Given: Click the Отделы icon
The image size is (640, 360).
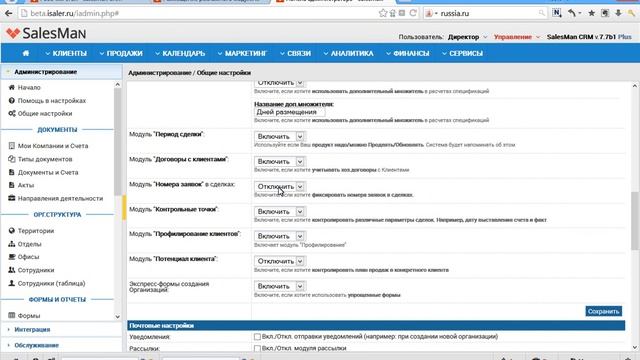Looking at the screenshot, I should point(11,244).
